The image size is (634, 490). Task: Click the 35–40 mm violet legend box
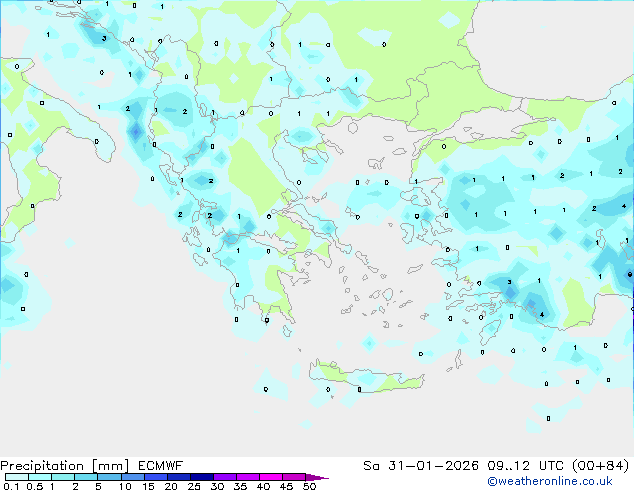(x=248, y=477)
